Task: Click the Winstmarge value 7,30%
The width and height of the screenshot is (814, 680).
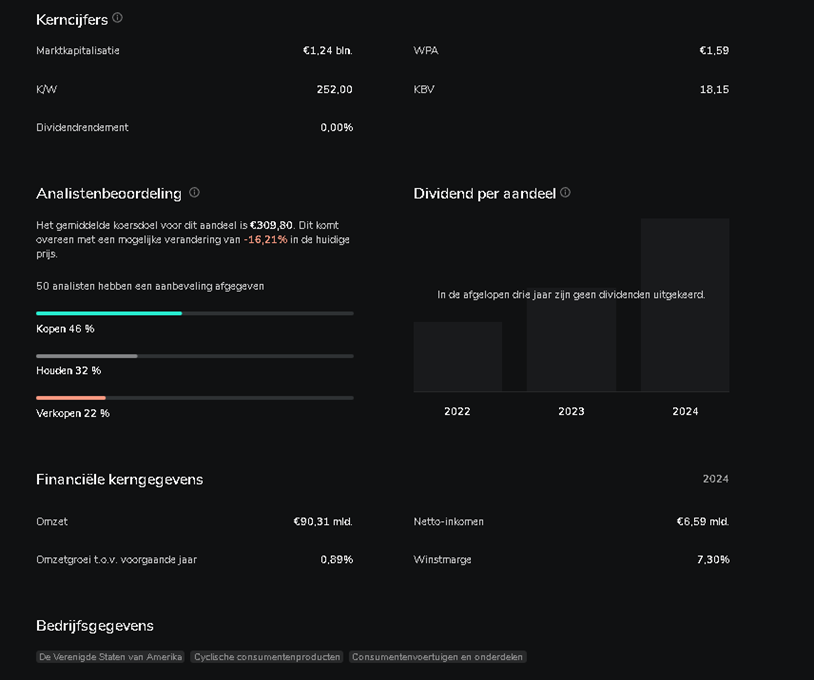Action: tap(713, 560)
